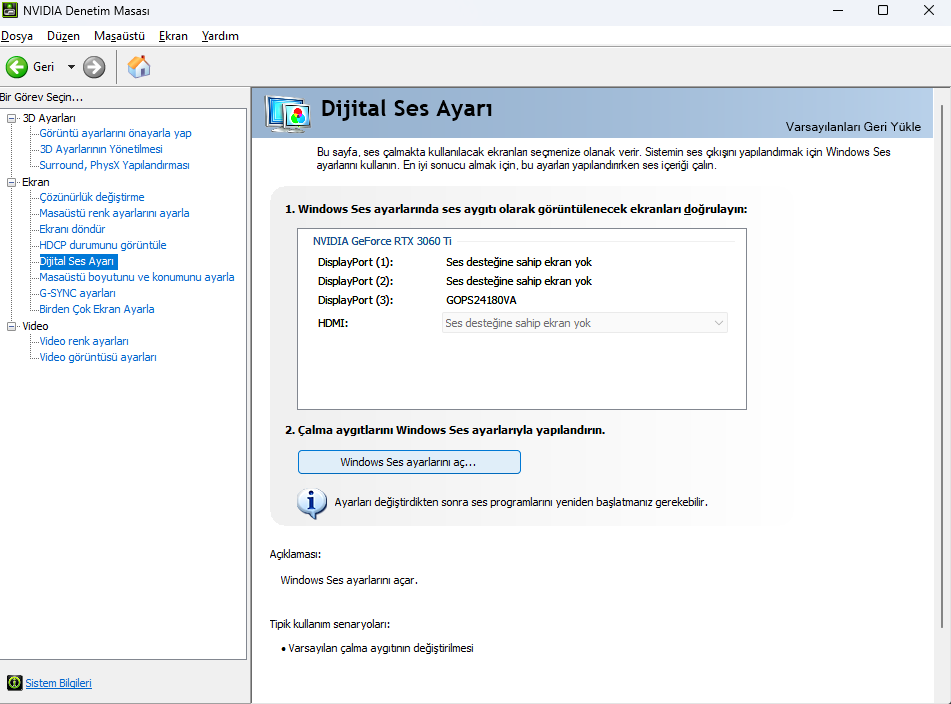The width and height of the screenshot is (951, 704).
Task: Select G-SYNC ayarları
Action: pos(77,293)
